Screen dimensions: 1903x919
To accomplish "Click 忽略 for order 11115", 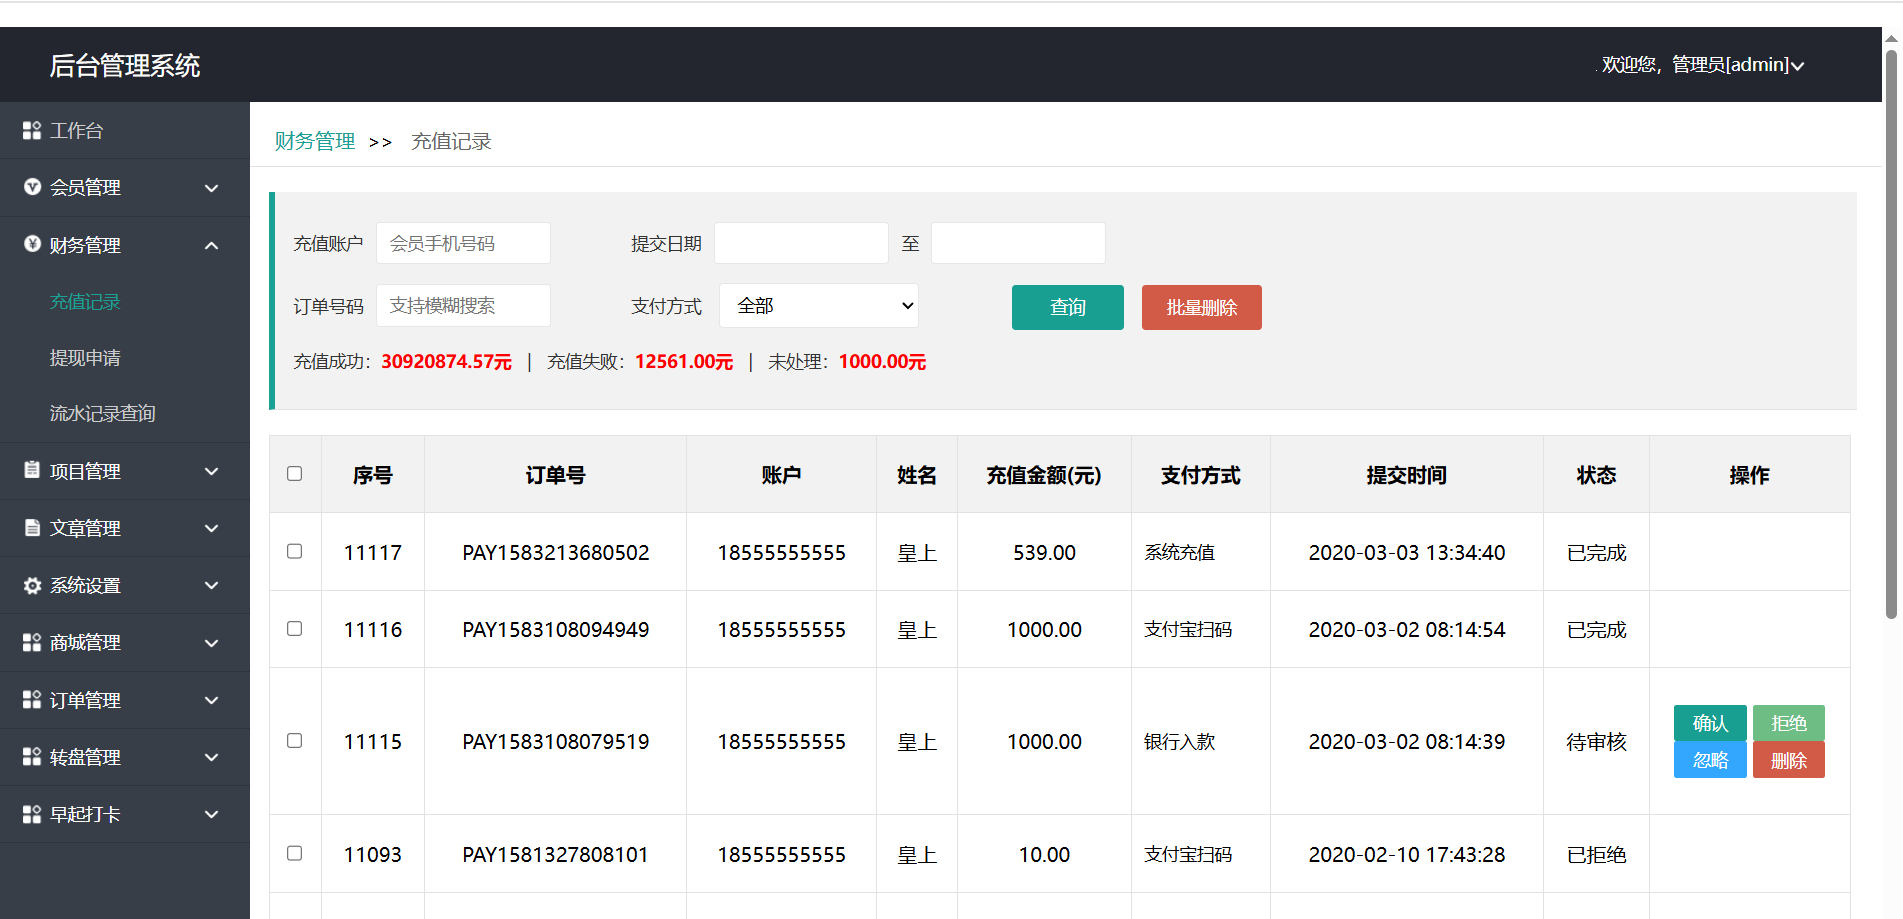I will click(x=1710, y=760).
